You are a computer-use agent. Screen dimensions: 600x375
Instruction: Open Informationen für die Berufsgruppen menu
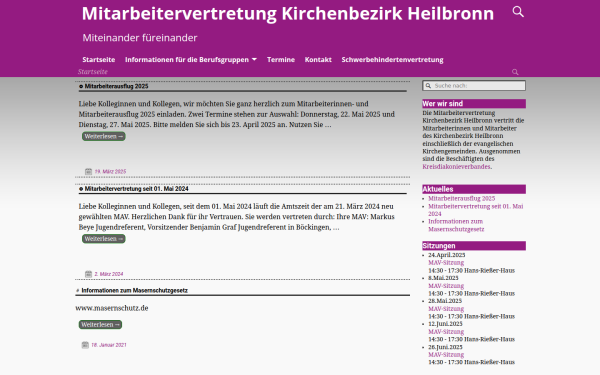[187, 60]
